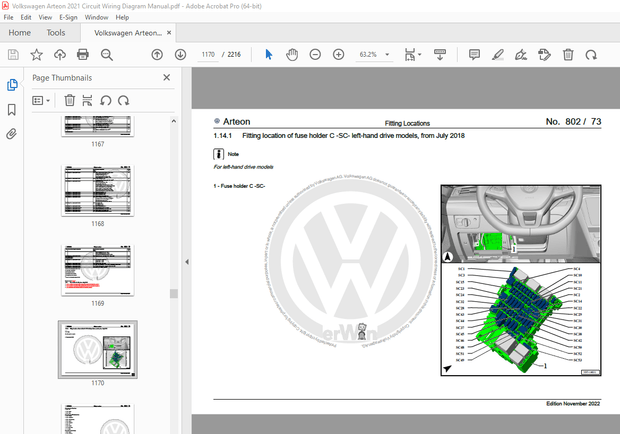The height and width of the screenshot is (434, 620).
Task: Close the Volkswagen Arteon document tab
Action: click(169, 32)
